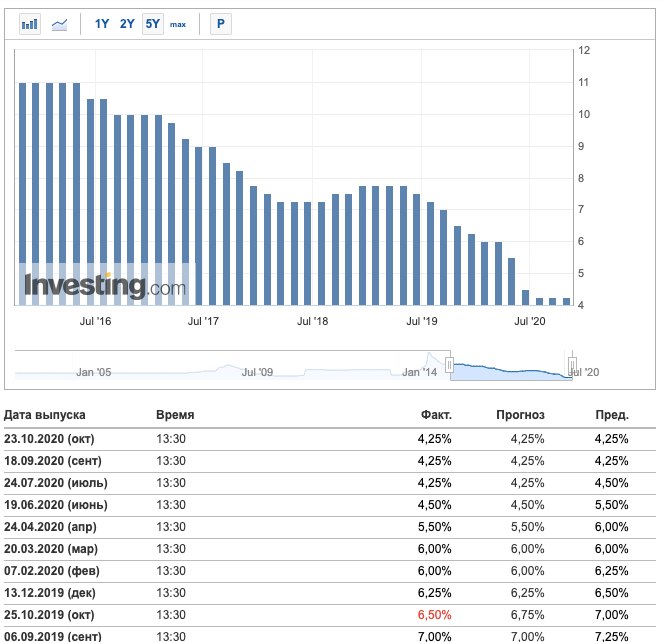Select the 5Y time range
This screenshot has width=666, height=642.
[x=152, y=24]
